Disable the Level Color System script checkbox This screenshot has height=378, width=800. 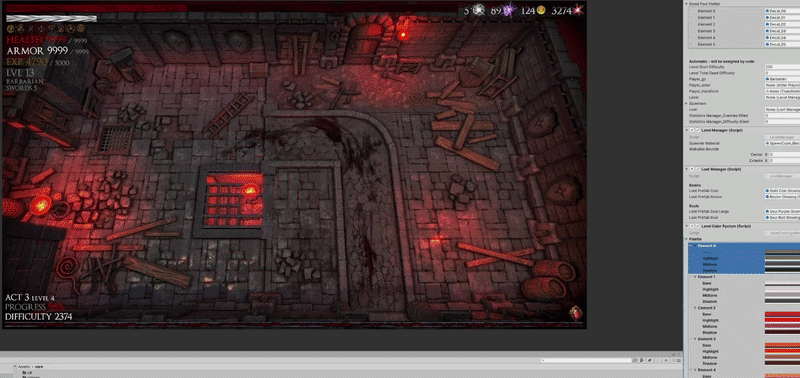tap(697, 226)
